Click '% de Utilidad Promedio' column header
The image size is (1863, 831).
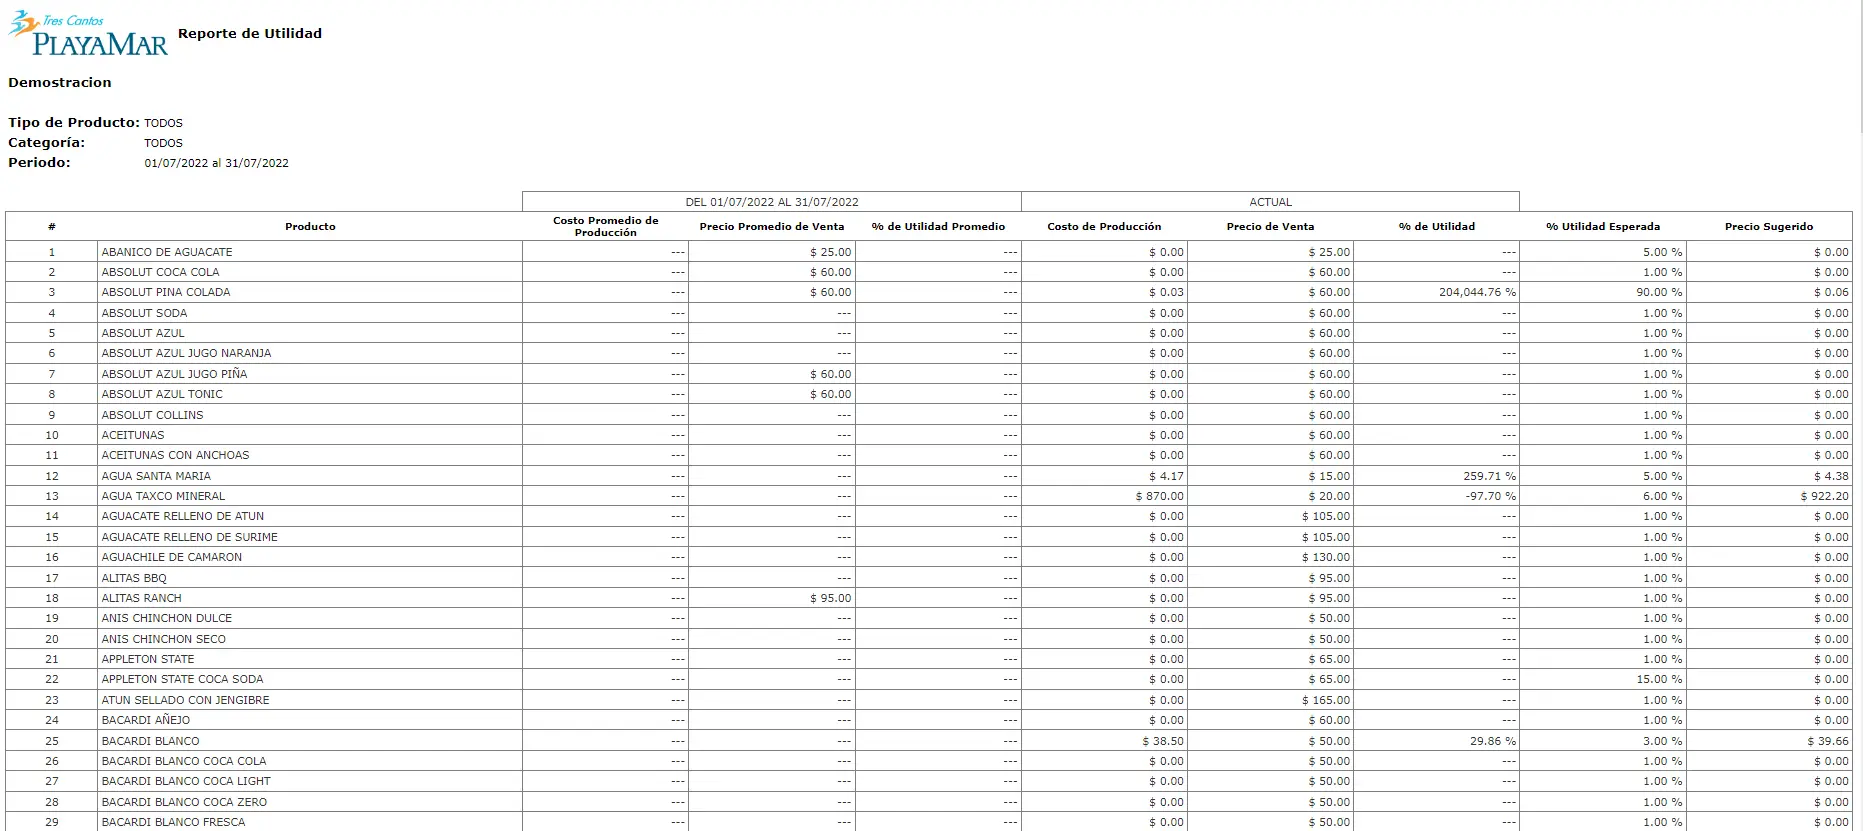click(x=938, y=226)
